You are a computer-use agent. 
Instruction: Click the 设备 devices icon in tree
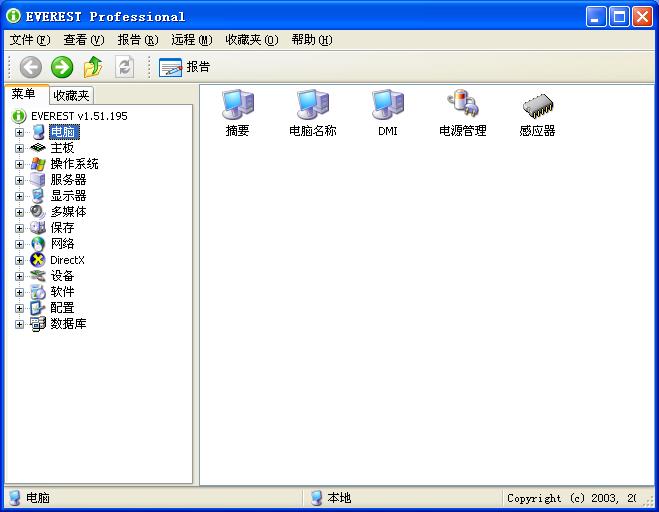coord(38,276)
